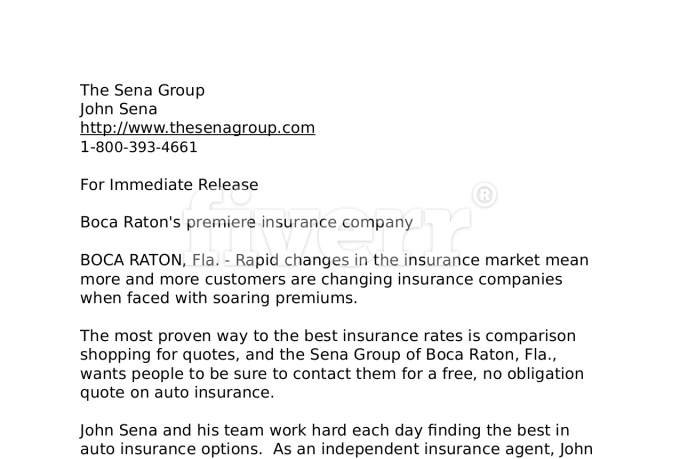Click 'quote on auto insurance.' line
The height and width of the screenshot is (459, 680).
tap(177, 393)
